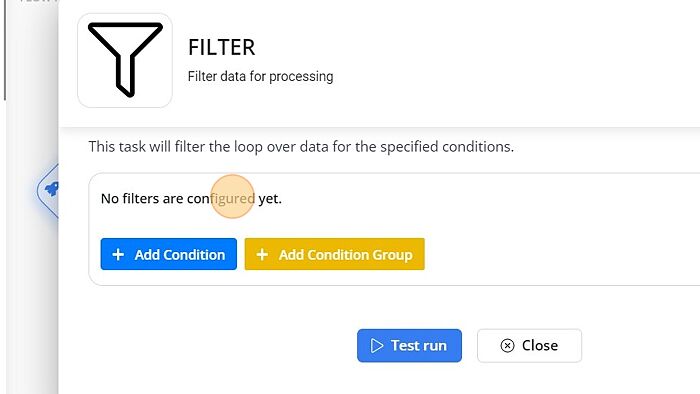Viewport: 700px width, 394px height.
Task: Add a new filter condition
Action: pos(169,254)
